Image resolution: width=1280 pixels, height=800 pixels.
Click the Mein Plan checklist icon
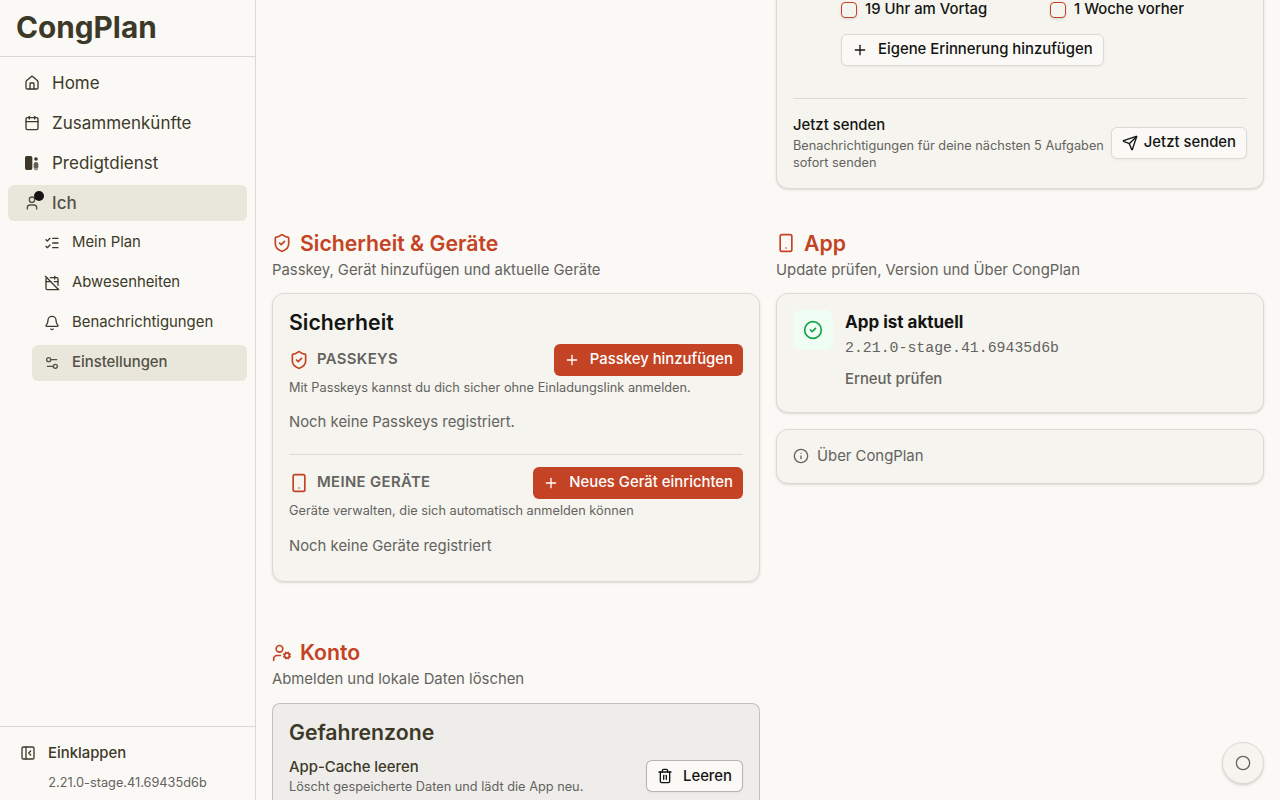point(52,242)
